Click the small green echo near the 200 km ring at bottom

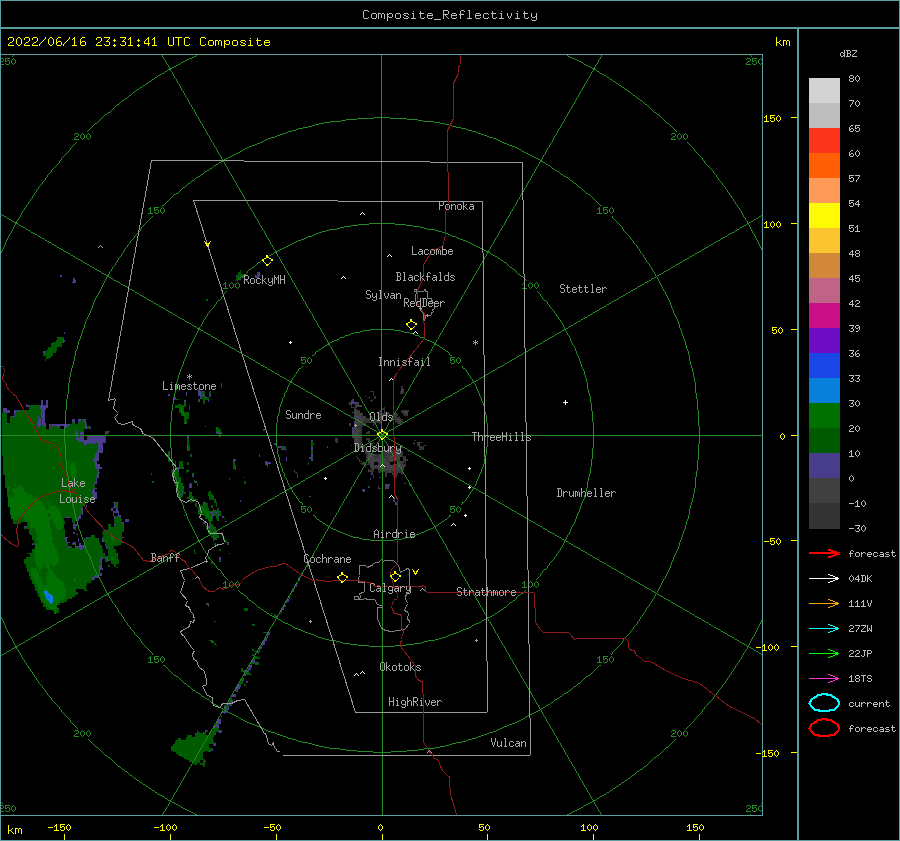[195, 746]
